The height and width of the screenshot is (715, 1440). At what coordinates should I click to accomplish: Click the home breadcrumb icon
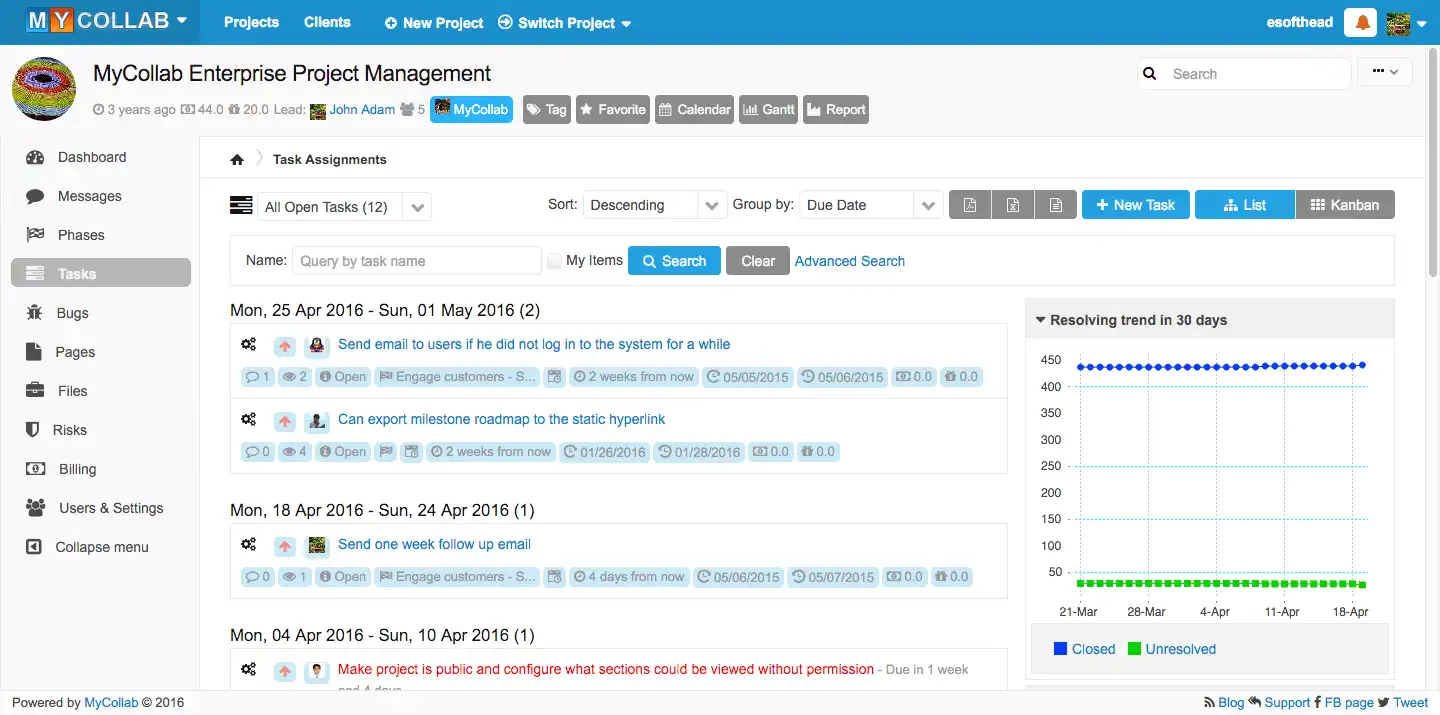(x=237, y=159)
